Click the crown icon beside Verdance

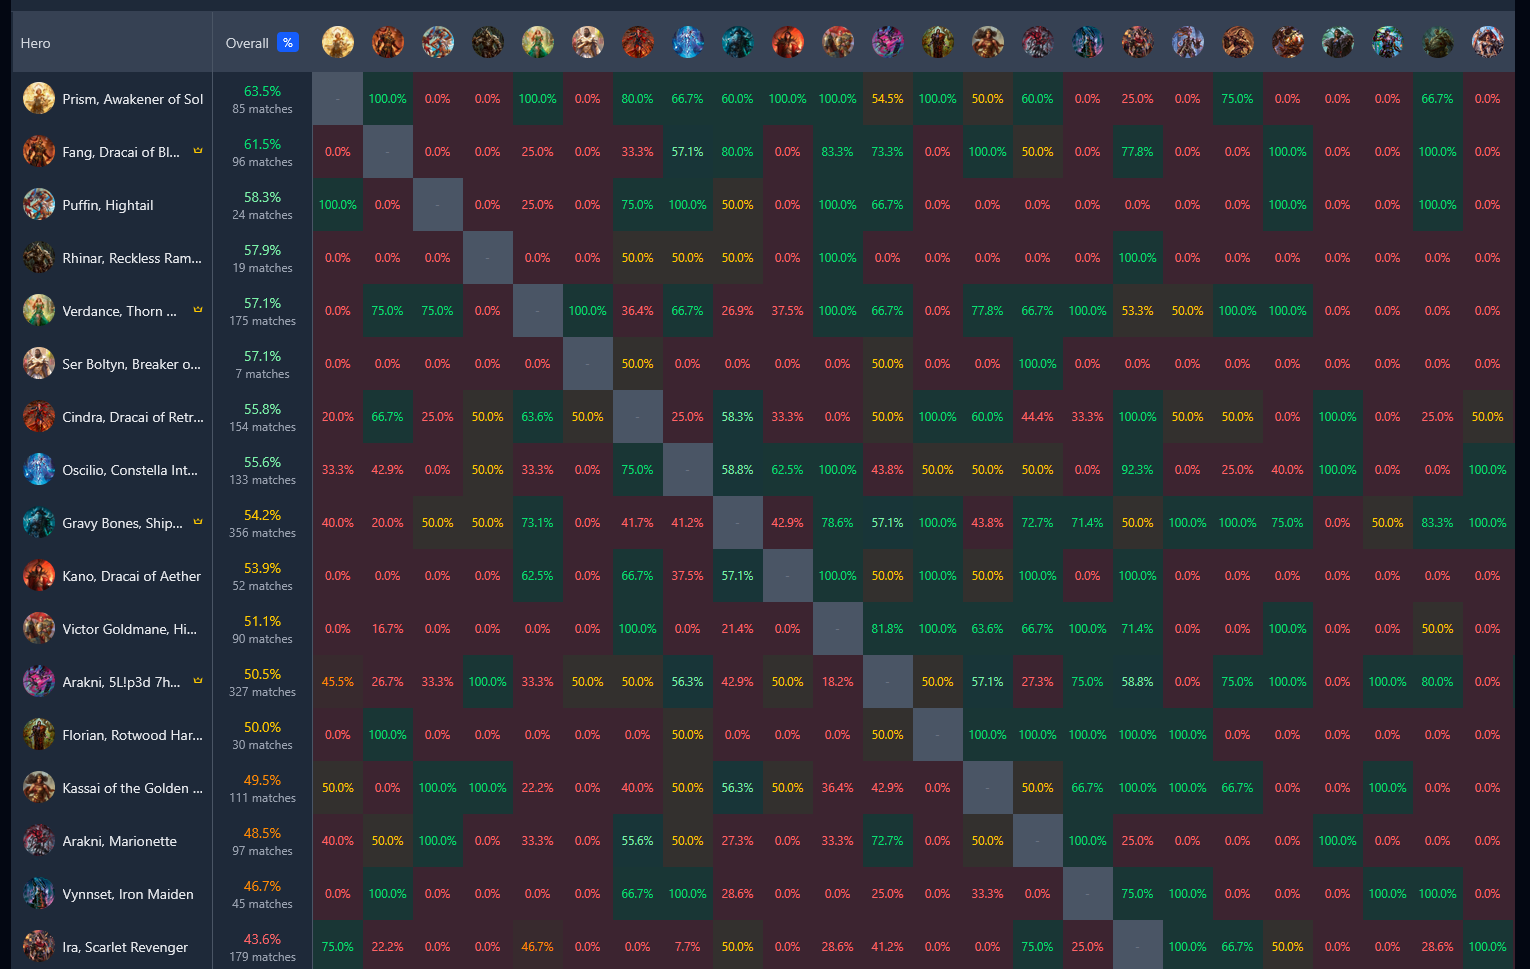[x=198, y=310]
